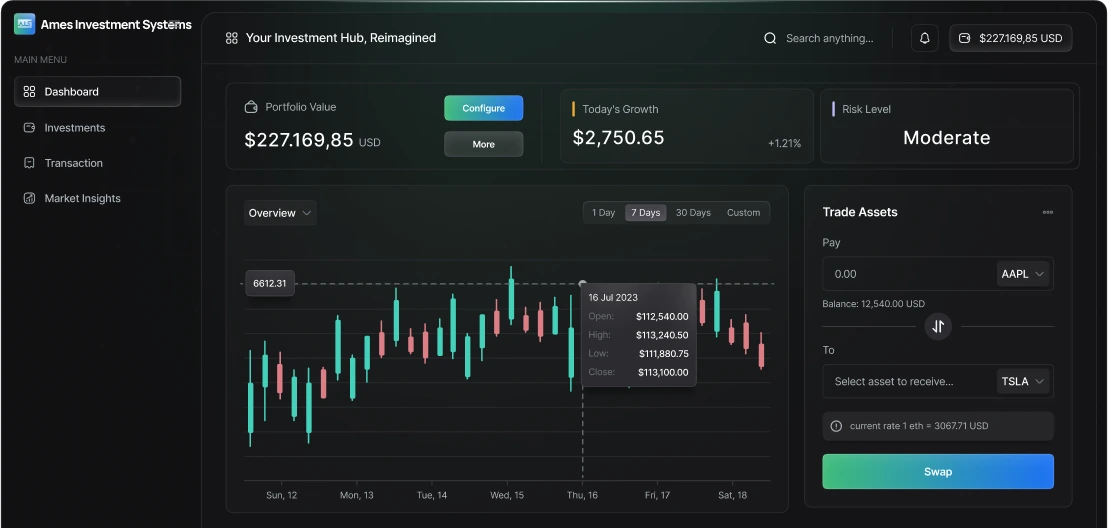Viewport: 1108px width, 528px height.
Task: Click the wallet icon beside Portfolio Value
Action: 251,107
